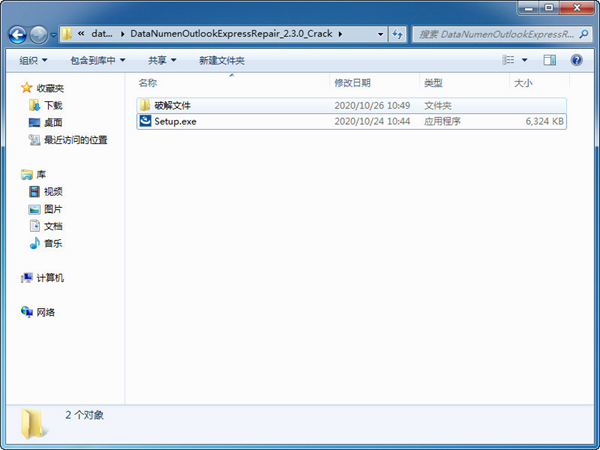
Task: Toggle the preview pane
Action: click(x=549, y=60)
